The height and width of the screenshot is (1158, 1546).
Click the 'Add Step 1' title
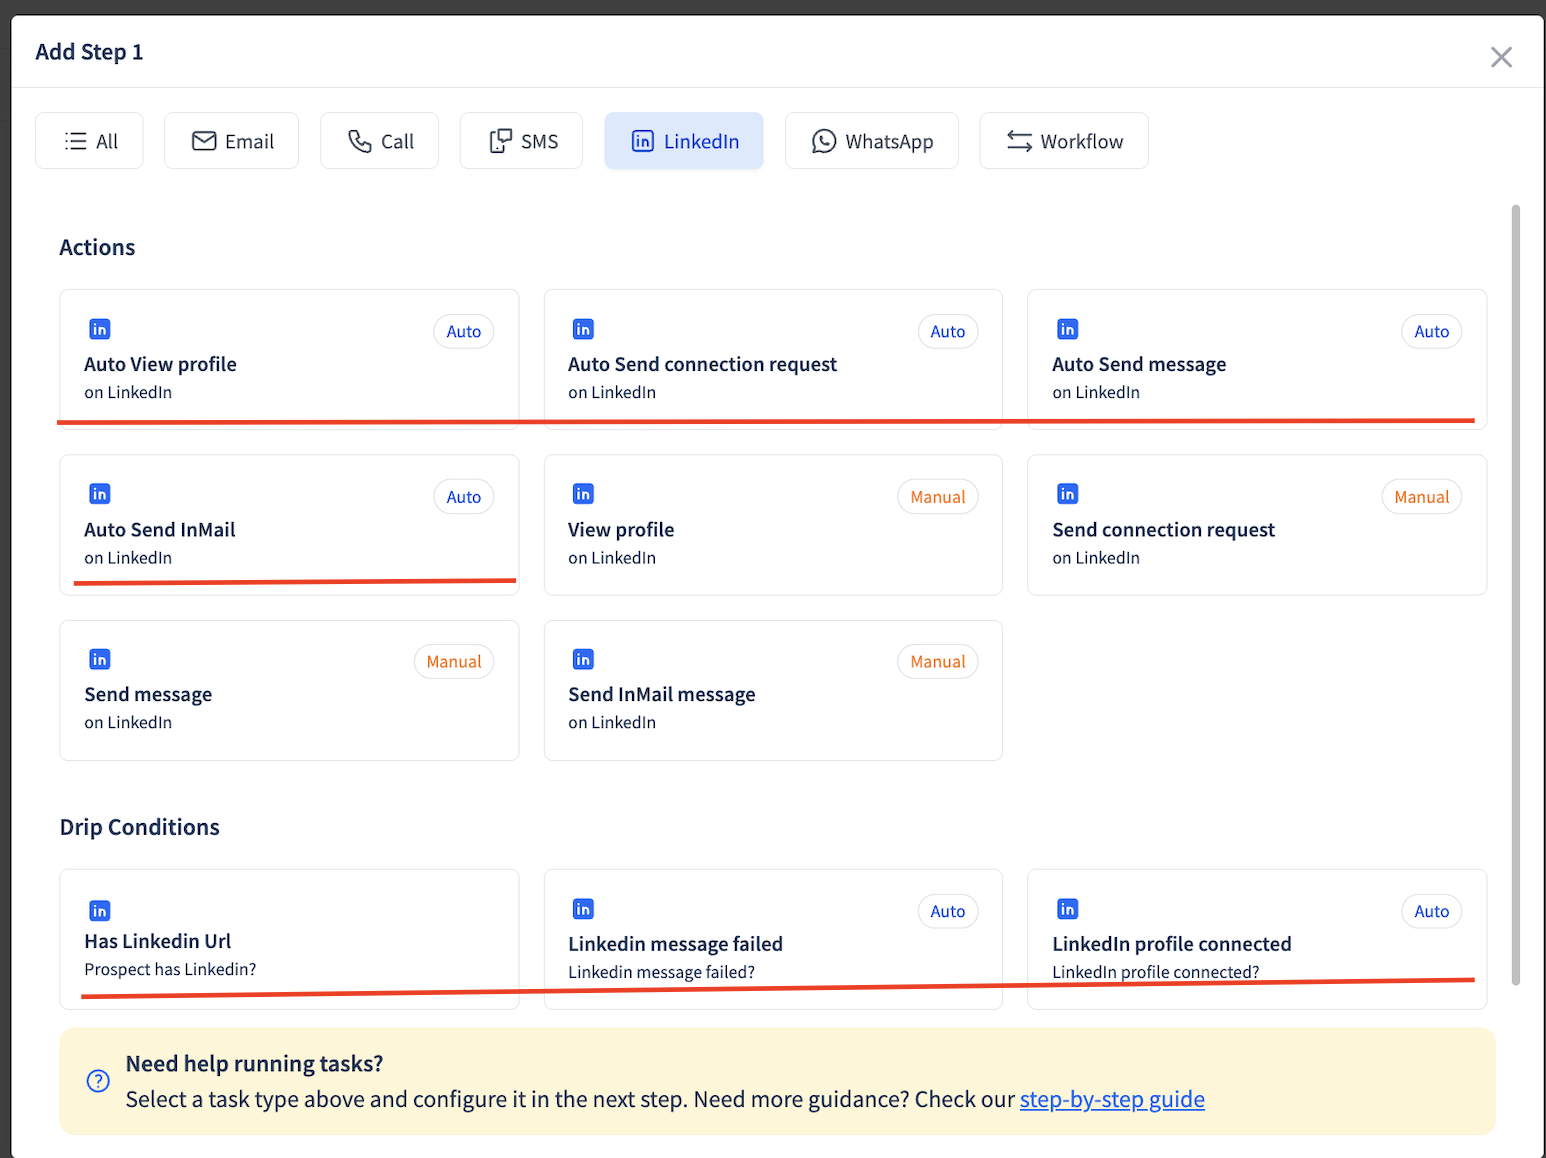tap(89, 52)
